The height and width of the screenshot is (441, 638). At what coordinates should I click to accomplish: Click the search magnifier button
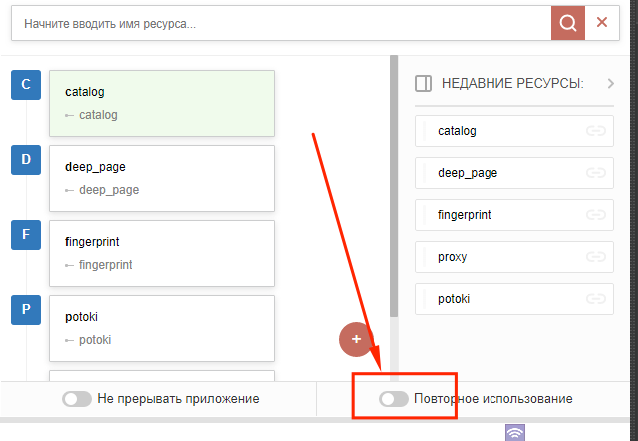coord(568,23)
